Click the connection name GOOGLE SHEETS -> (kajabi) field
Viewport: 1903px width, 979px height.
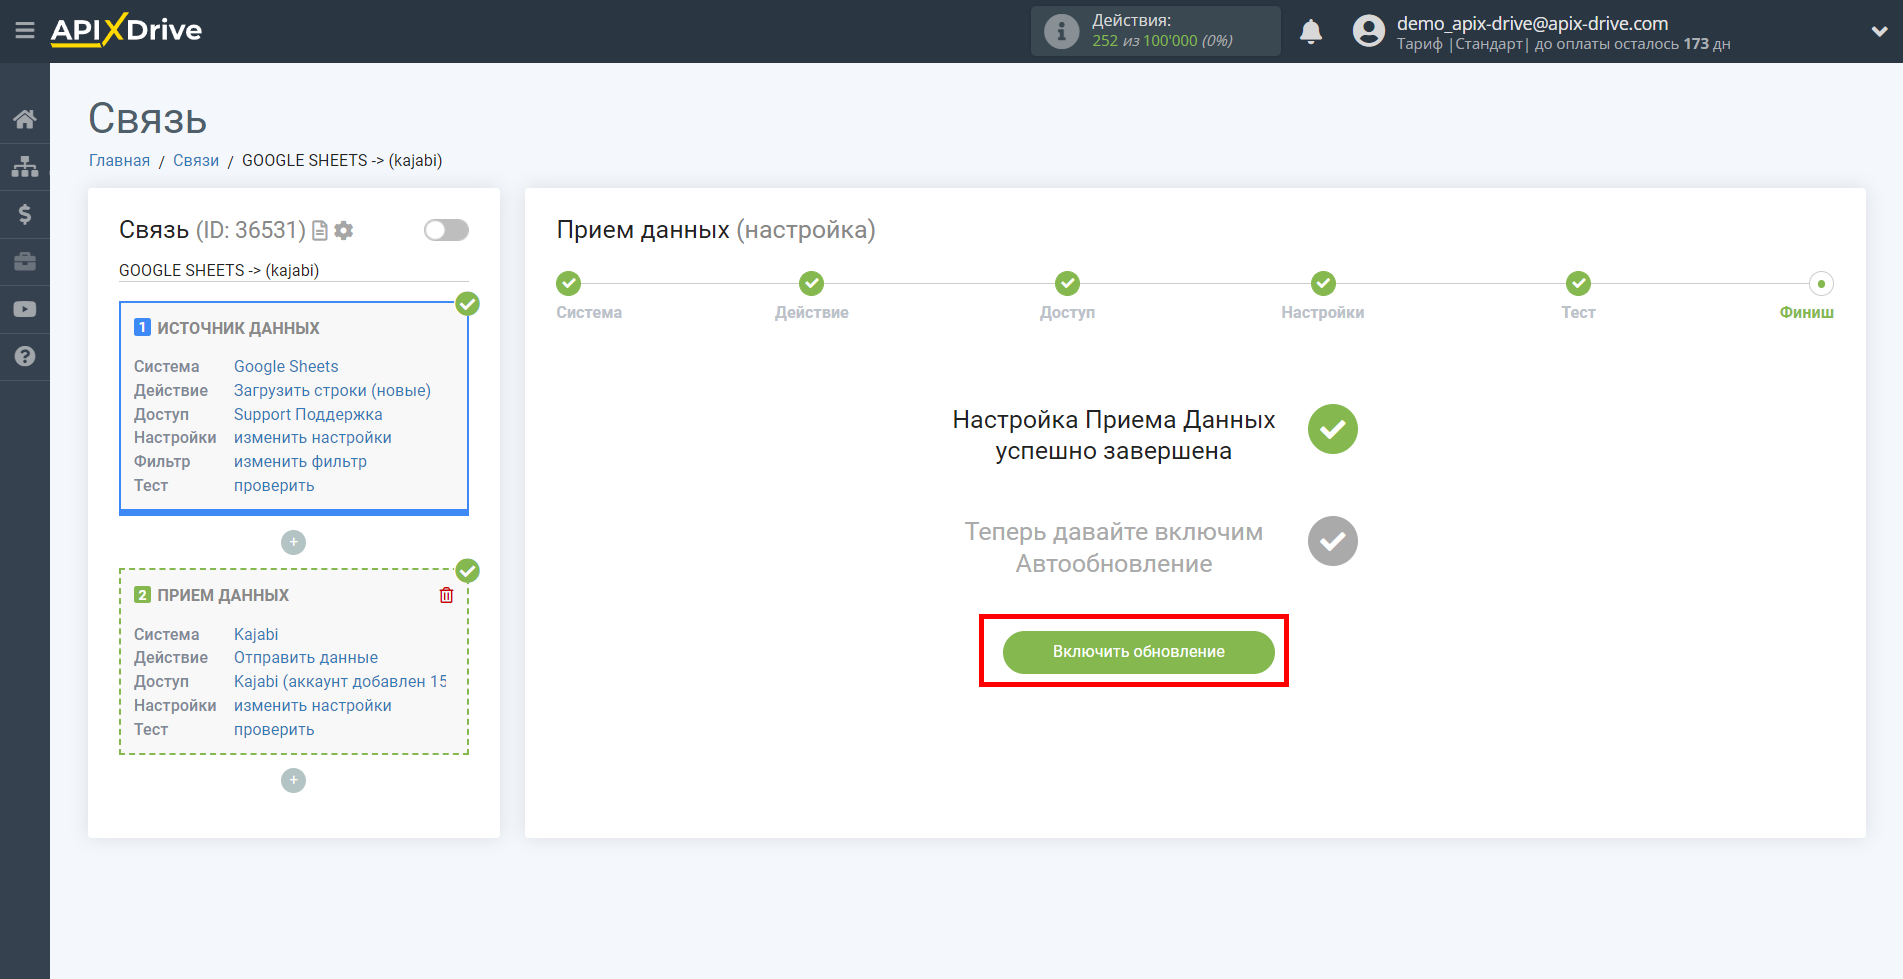293,270
